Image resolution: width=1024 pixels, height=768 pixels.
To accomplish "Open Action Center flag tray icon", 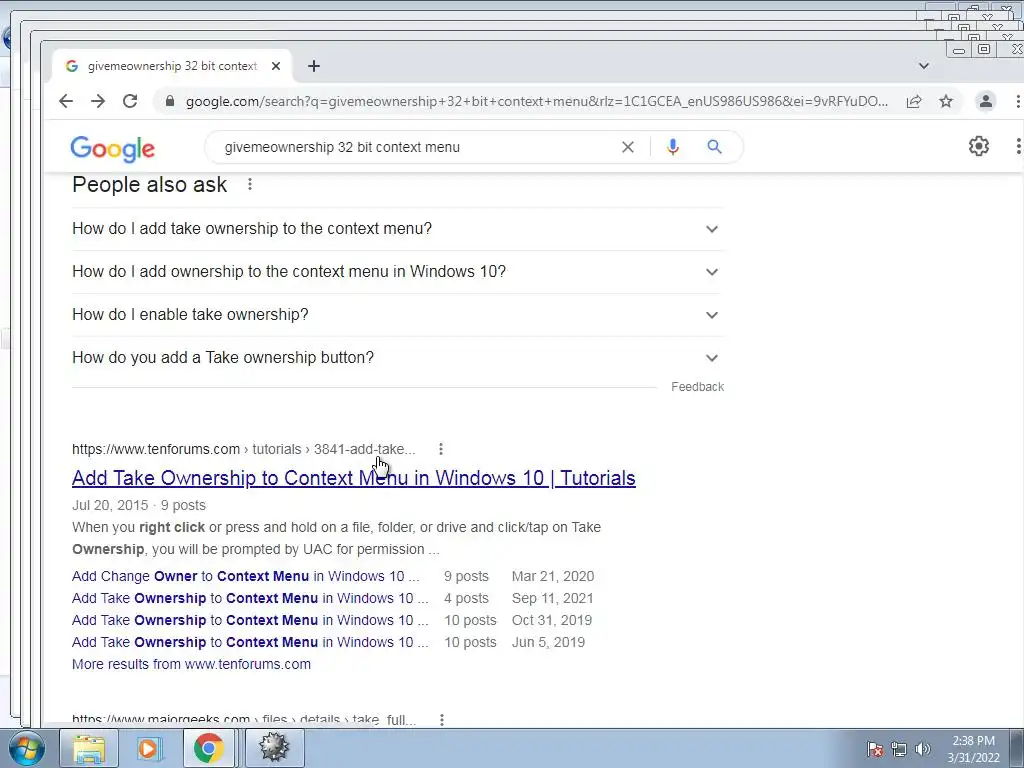I will tap(875, 750).
